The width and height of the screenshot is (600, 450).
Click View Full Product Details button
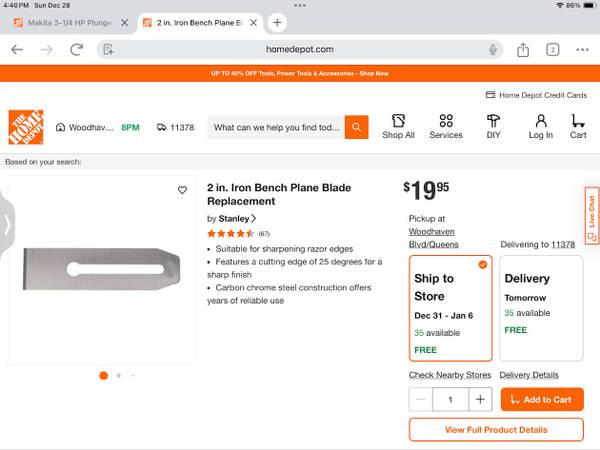pos(496,430)
